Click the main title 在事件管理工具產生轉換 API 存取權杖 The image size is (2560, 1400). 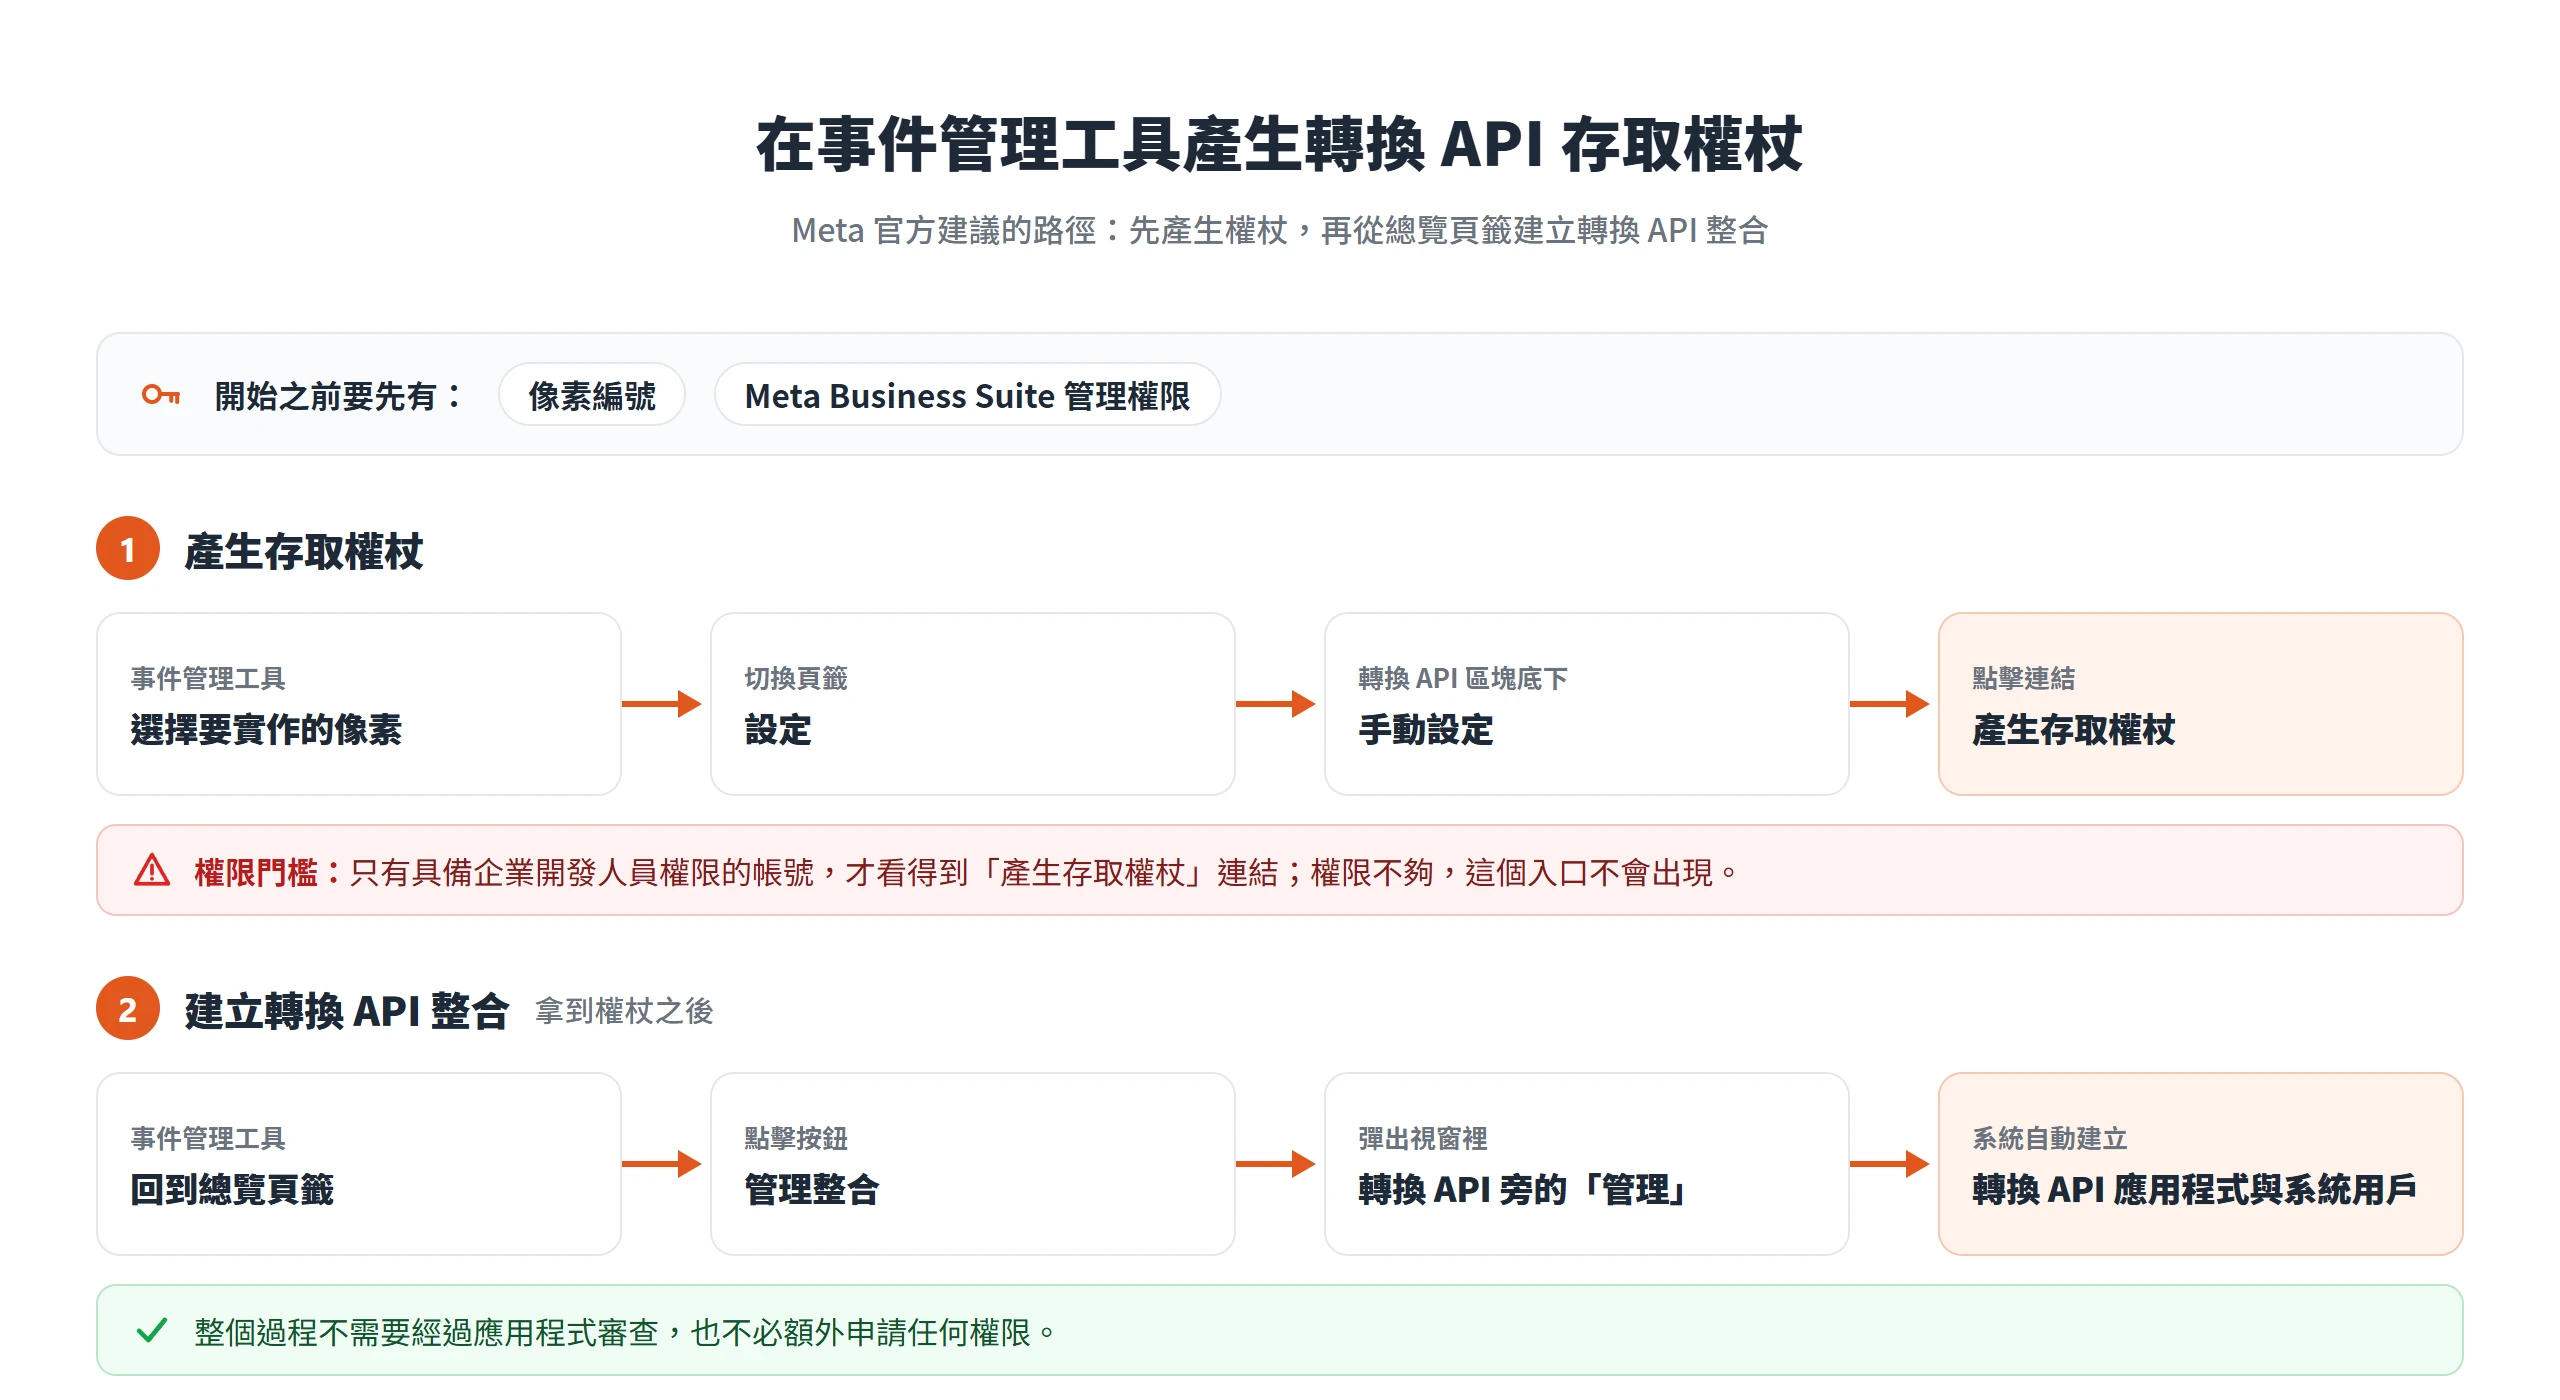[x=1279, y=145]
